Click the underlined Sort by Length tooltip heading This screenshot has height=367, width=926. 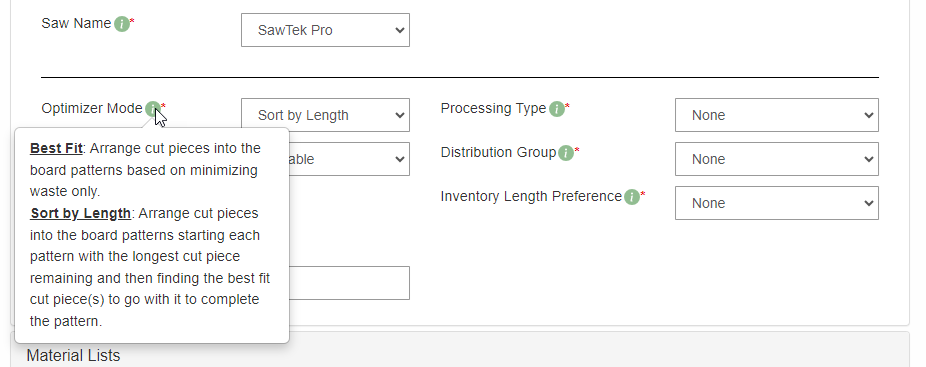[80, 213]
